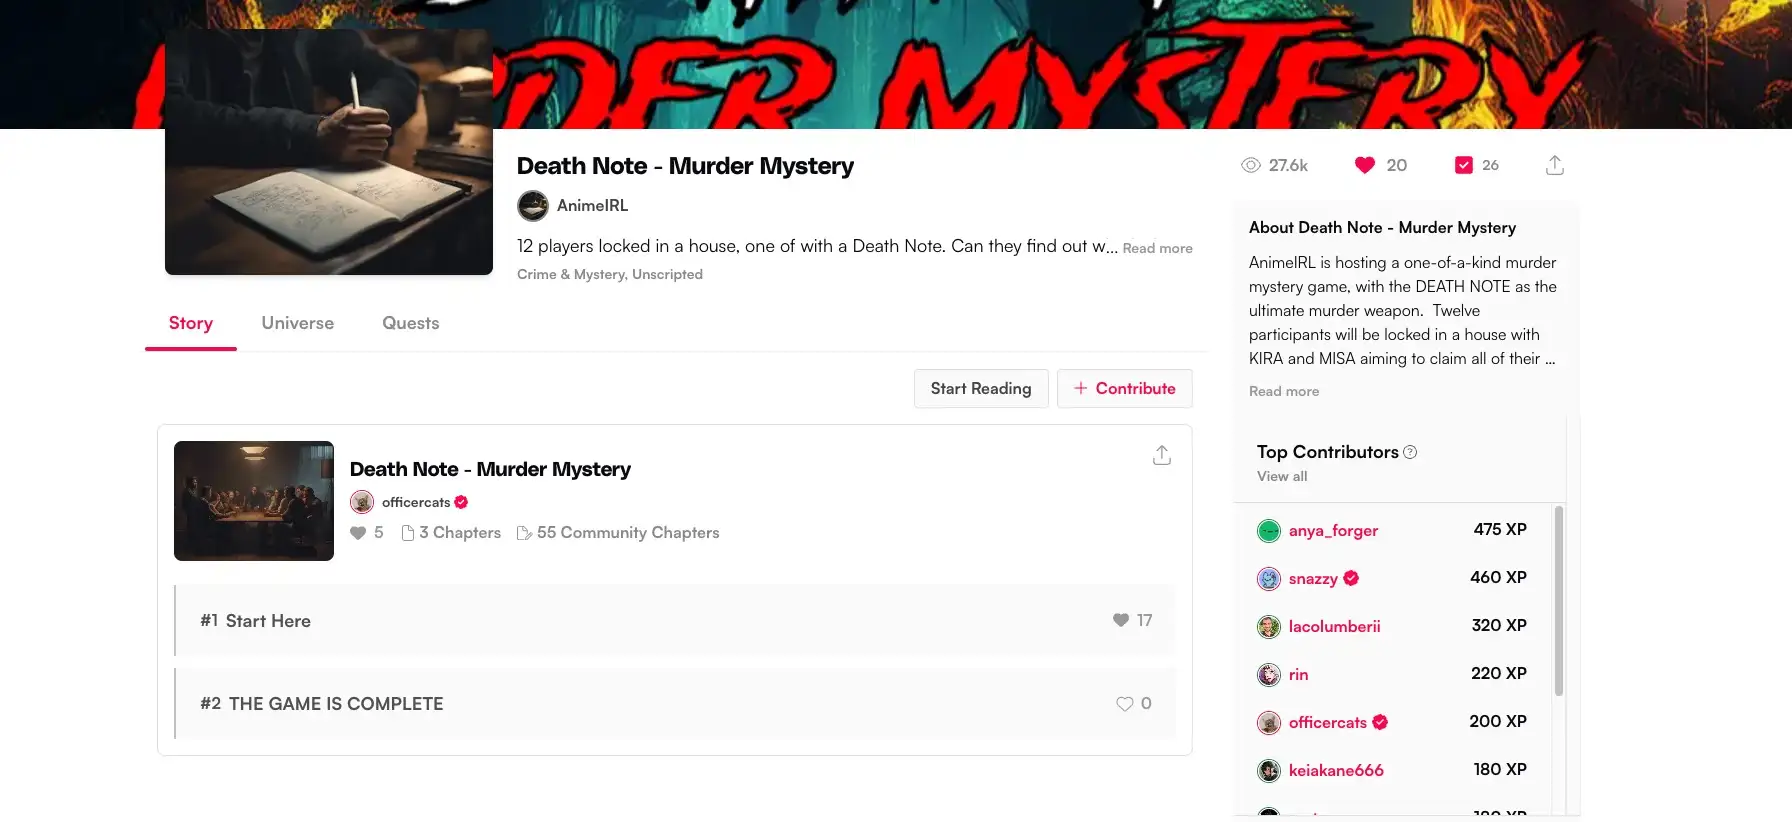Viewport: 1792px width, 822px height.
Task: Switch to the Universe tab
Action: 297,323
